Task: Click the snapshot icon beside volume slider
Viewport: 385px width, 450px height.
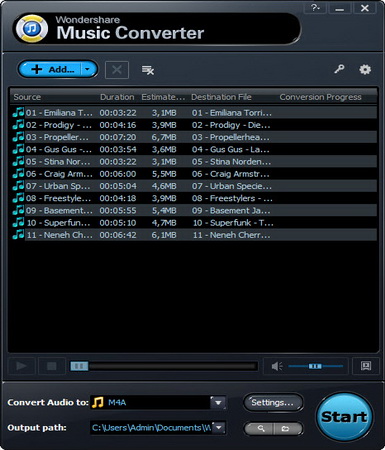Action: (x=366, y=366)
